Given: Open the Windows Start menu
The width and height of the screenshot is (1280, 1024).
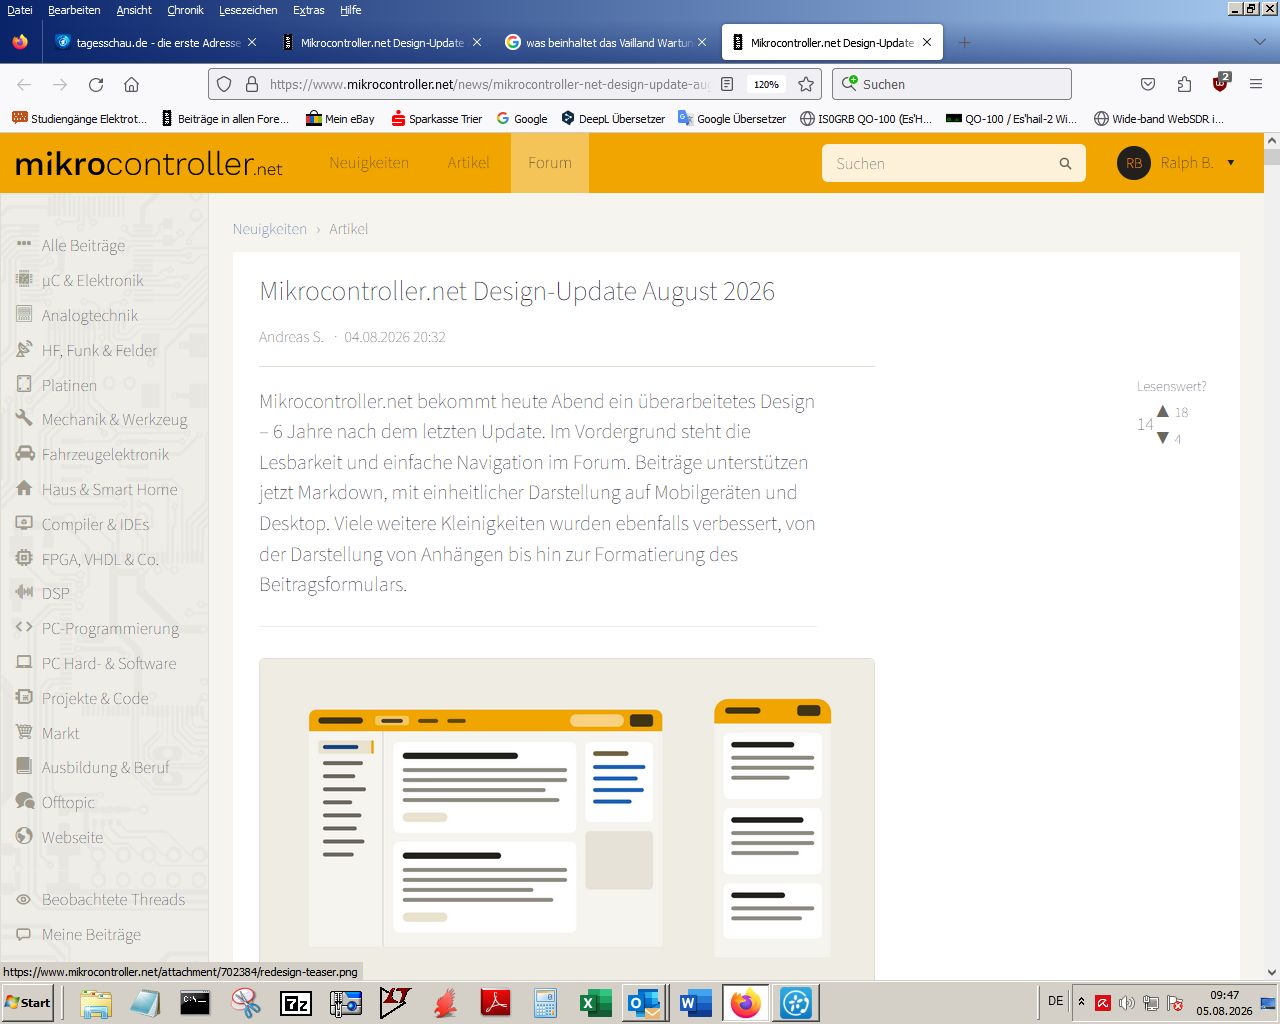Looking at the screenshot, I should 28,1003.
